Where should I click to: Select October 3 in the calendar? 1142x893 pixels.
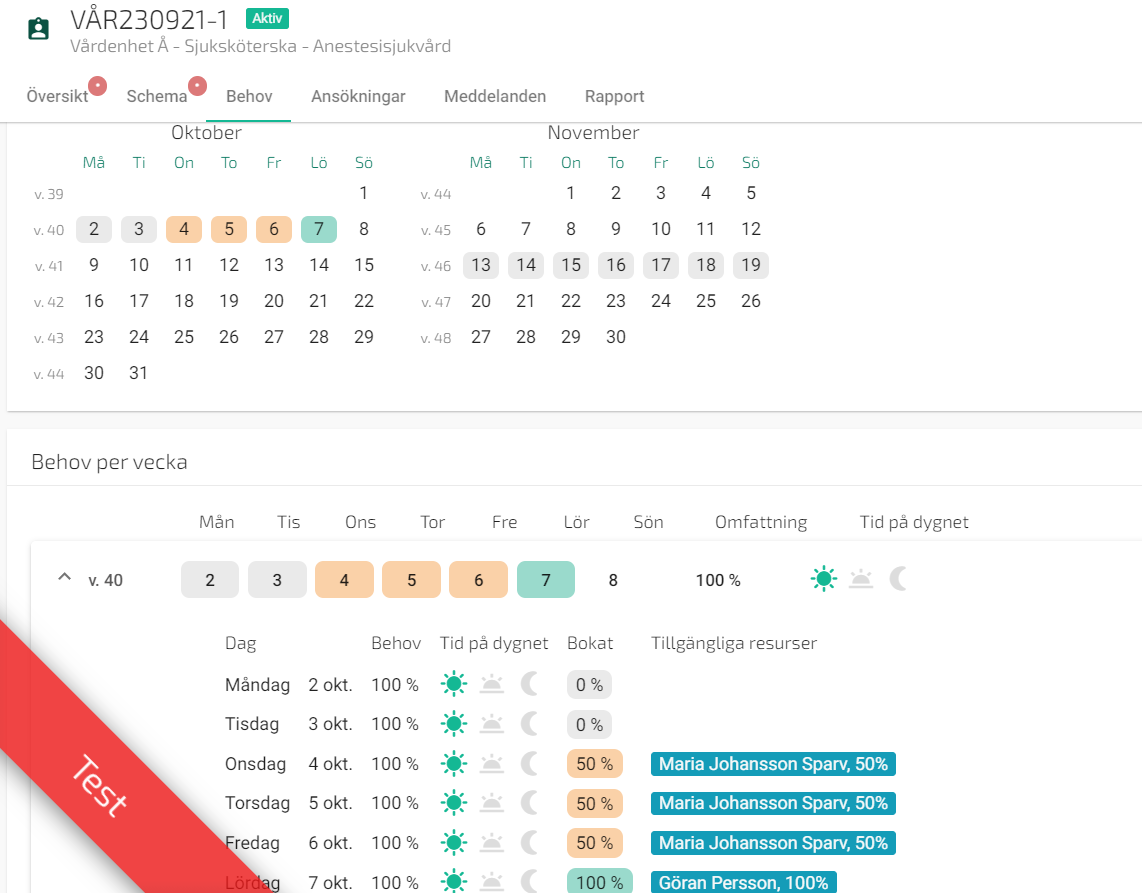point(139,229)
